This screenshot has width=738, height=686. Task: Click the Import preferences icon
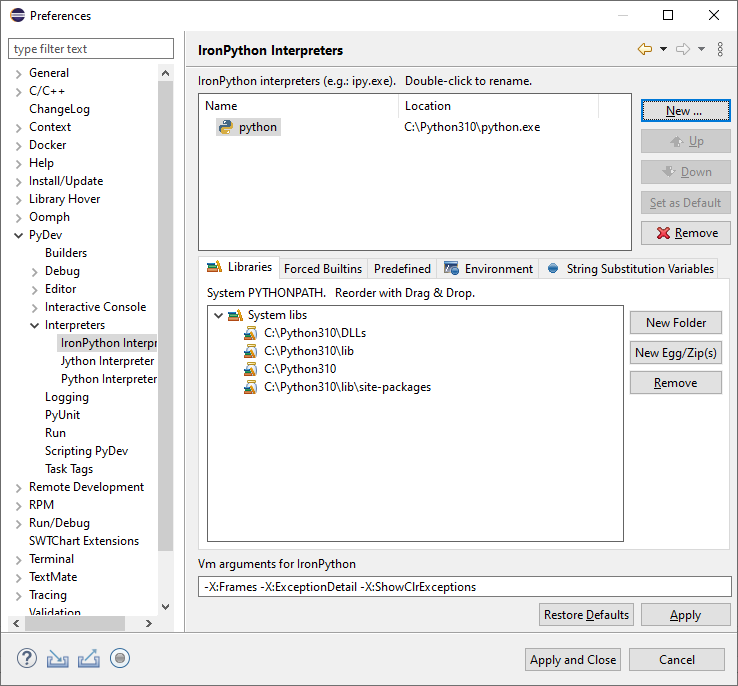tap(58, 658)
